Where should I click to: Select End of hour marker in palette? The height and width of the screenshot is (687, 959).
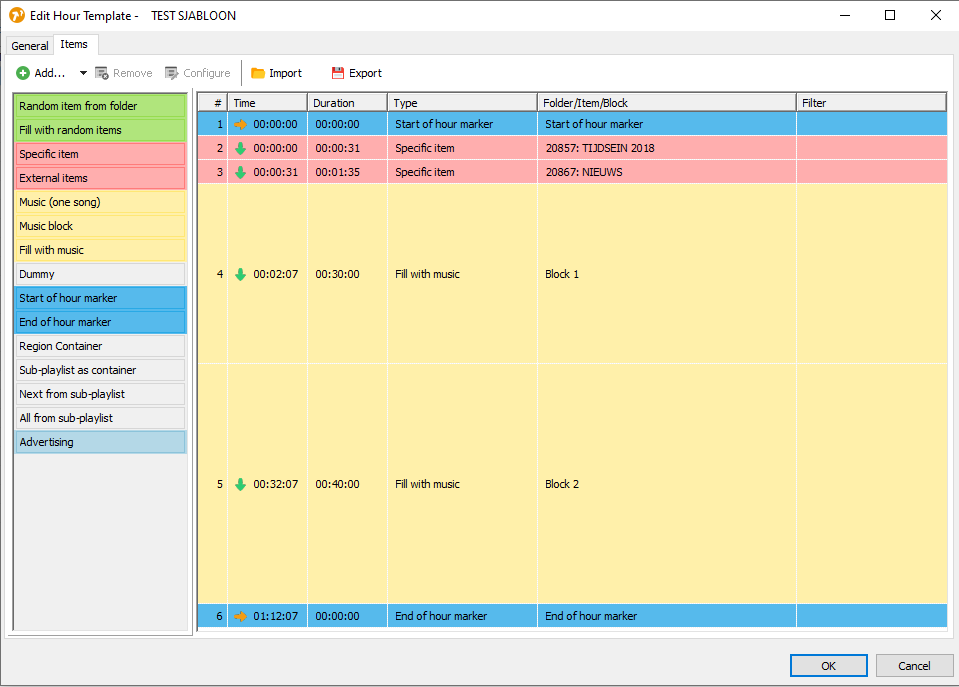pyautogui.click(x=100, y=322)
